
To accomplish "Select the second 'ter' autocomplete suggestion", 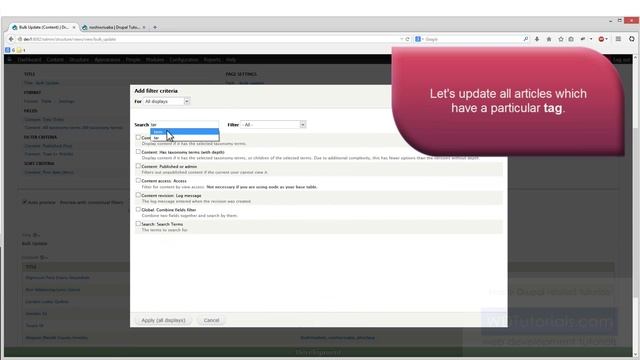I will [x=184, y=138].
